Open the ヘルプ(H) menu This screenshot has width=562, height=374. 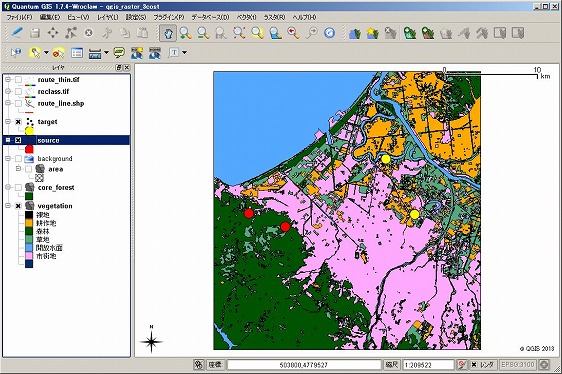(304, 17)
